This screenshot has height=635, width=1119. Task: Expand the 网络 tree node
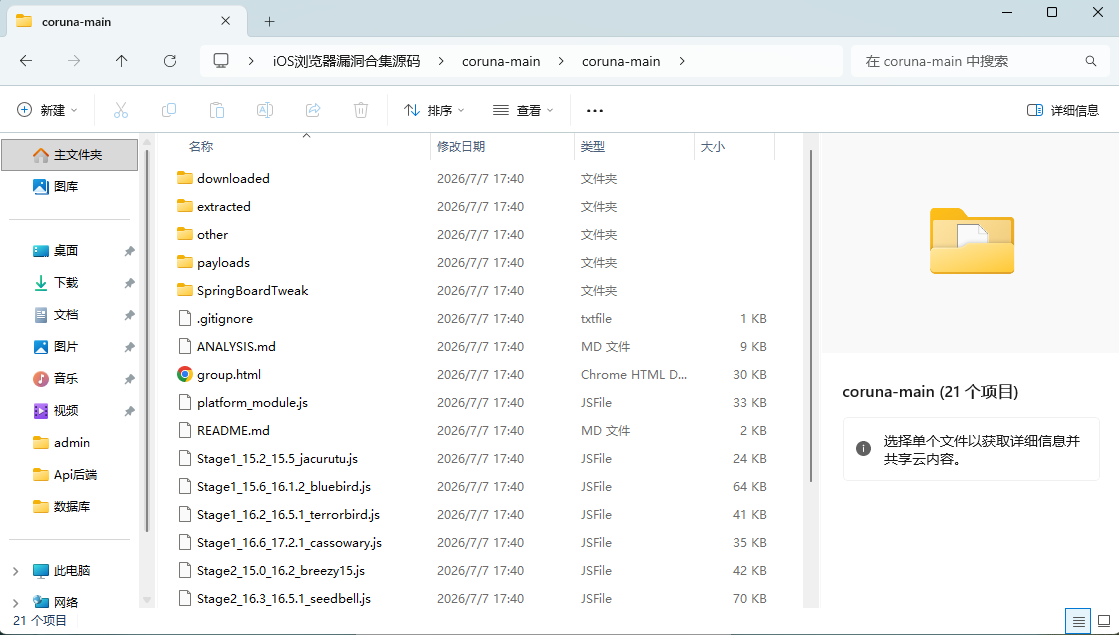click(15, 602)
